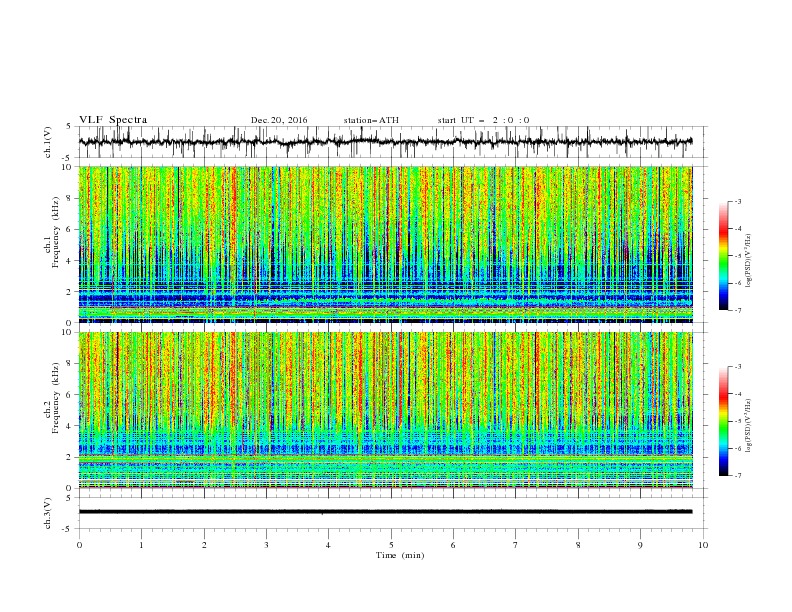
Task: Click time axis tick label '9'
Action: [640, 545]
